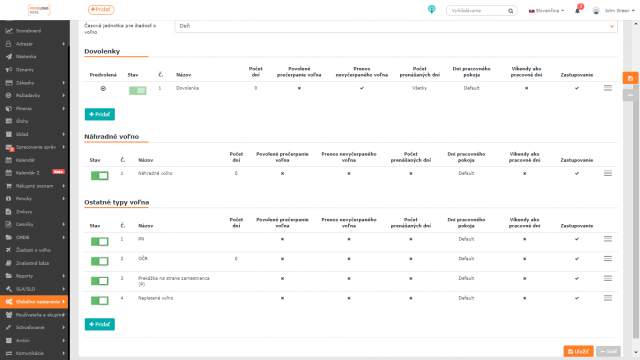
Task: Toggle the Dovolenka status switch
Action: (138, 91)
